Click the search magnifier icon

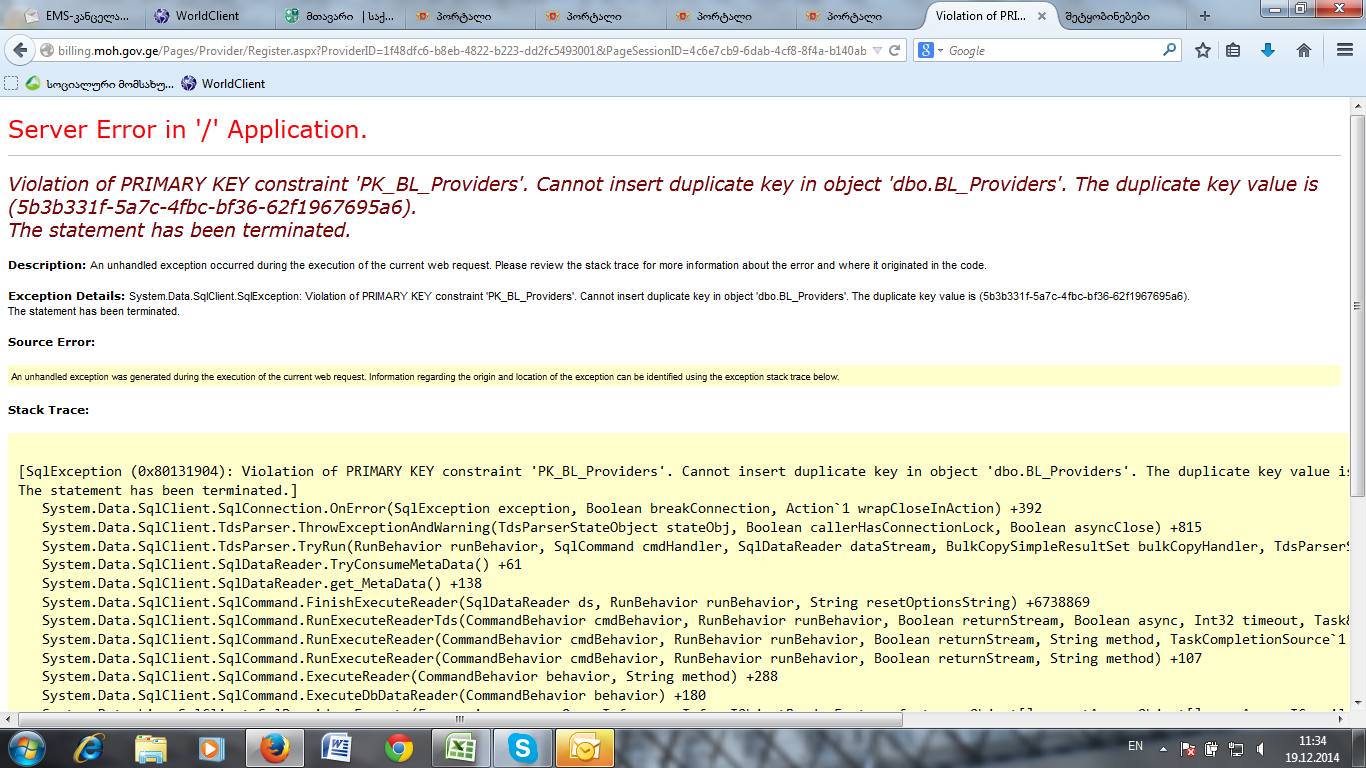pyautogui.click(x=1169, y=50)
